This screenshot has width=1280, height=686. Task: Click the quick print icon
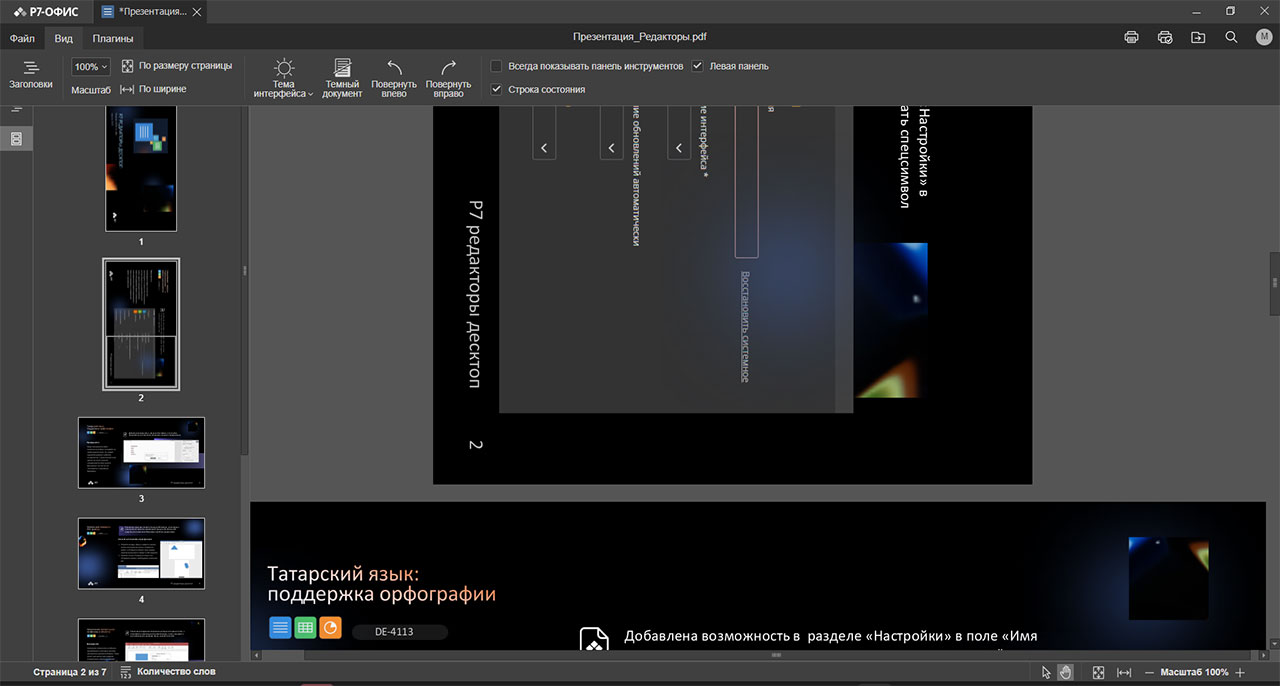tap(1165, 37)
